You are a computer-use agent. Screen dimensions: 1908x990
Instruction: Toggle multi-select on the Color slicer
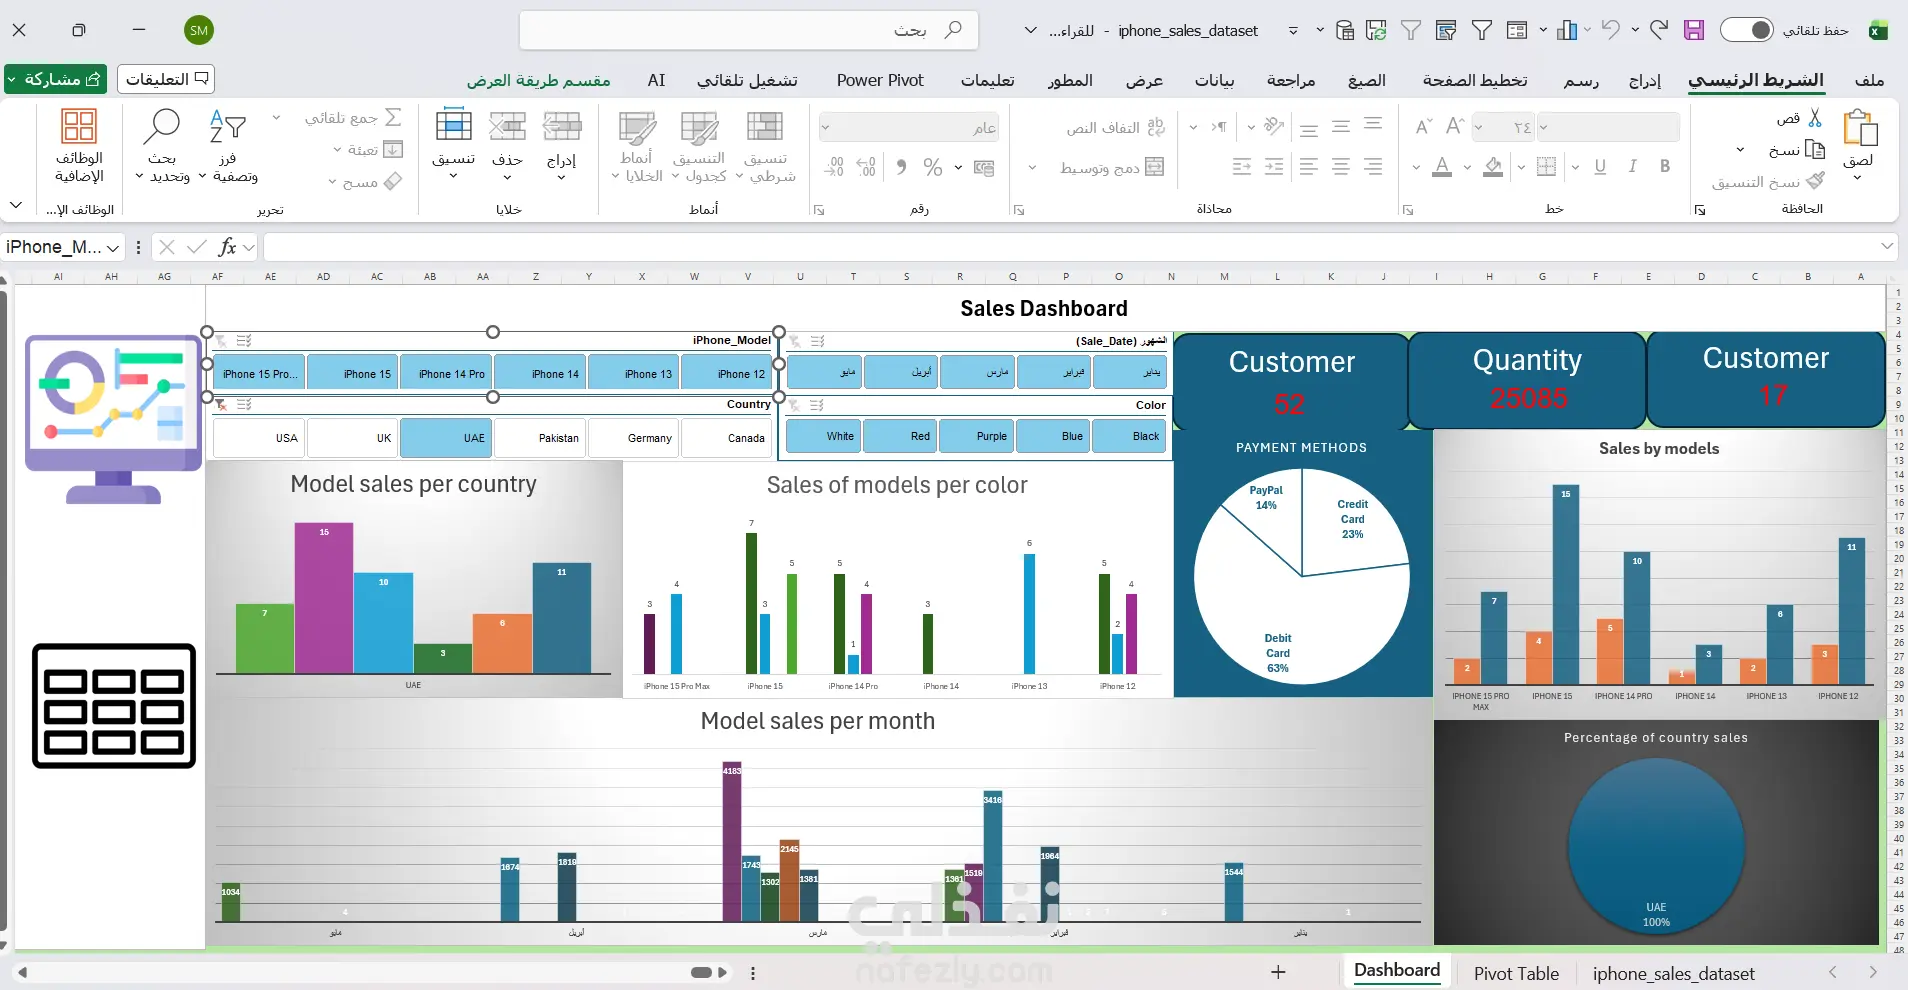(x=817, y=405)
